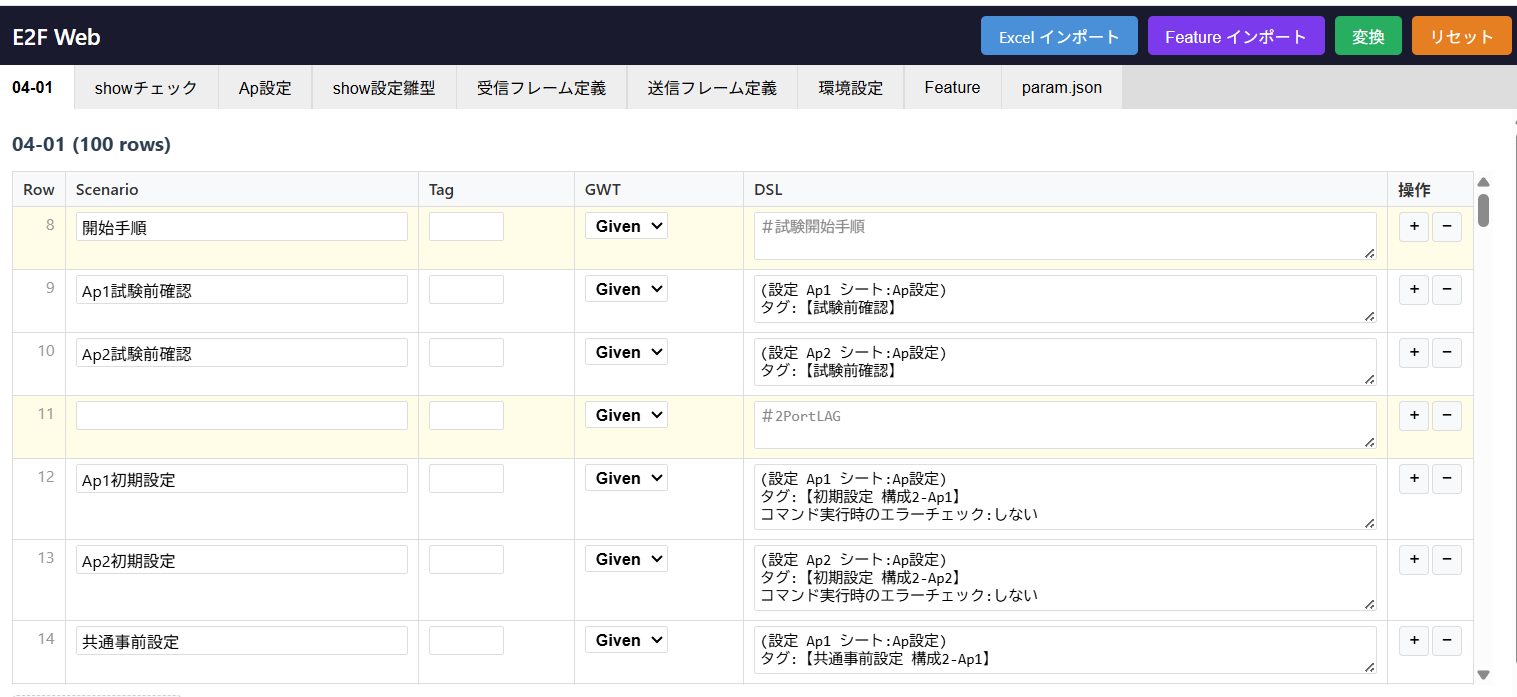This screenshot has height=697, width=1517.
Task: Go to the param.json tab
Action: (x=1060, y=87)
